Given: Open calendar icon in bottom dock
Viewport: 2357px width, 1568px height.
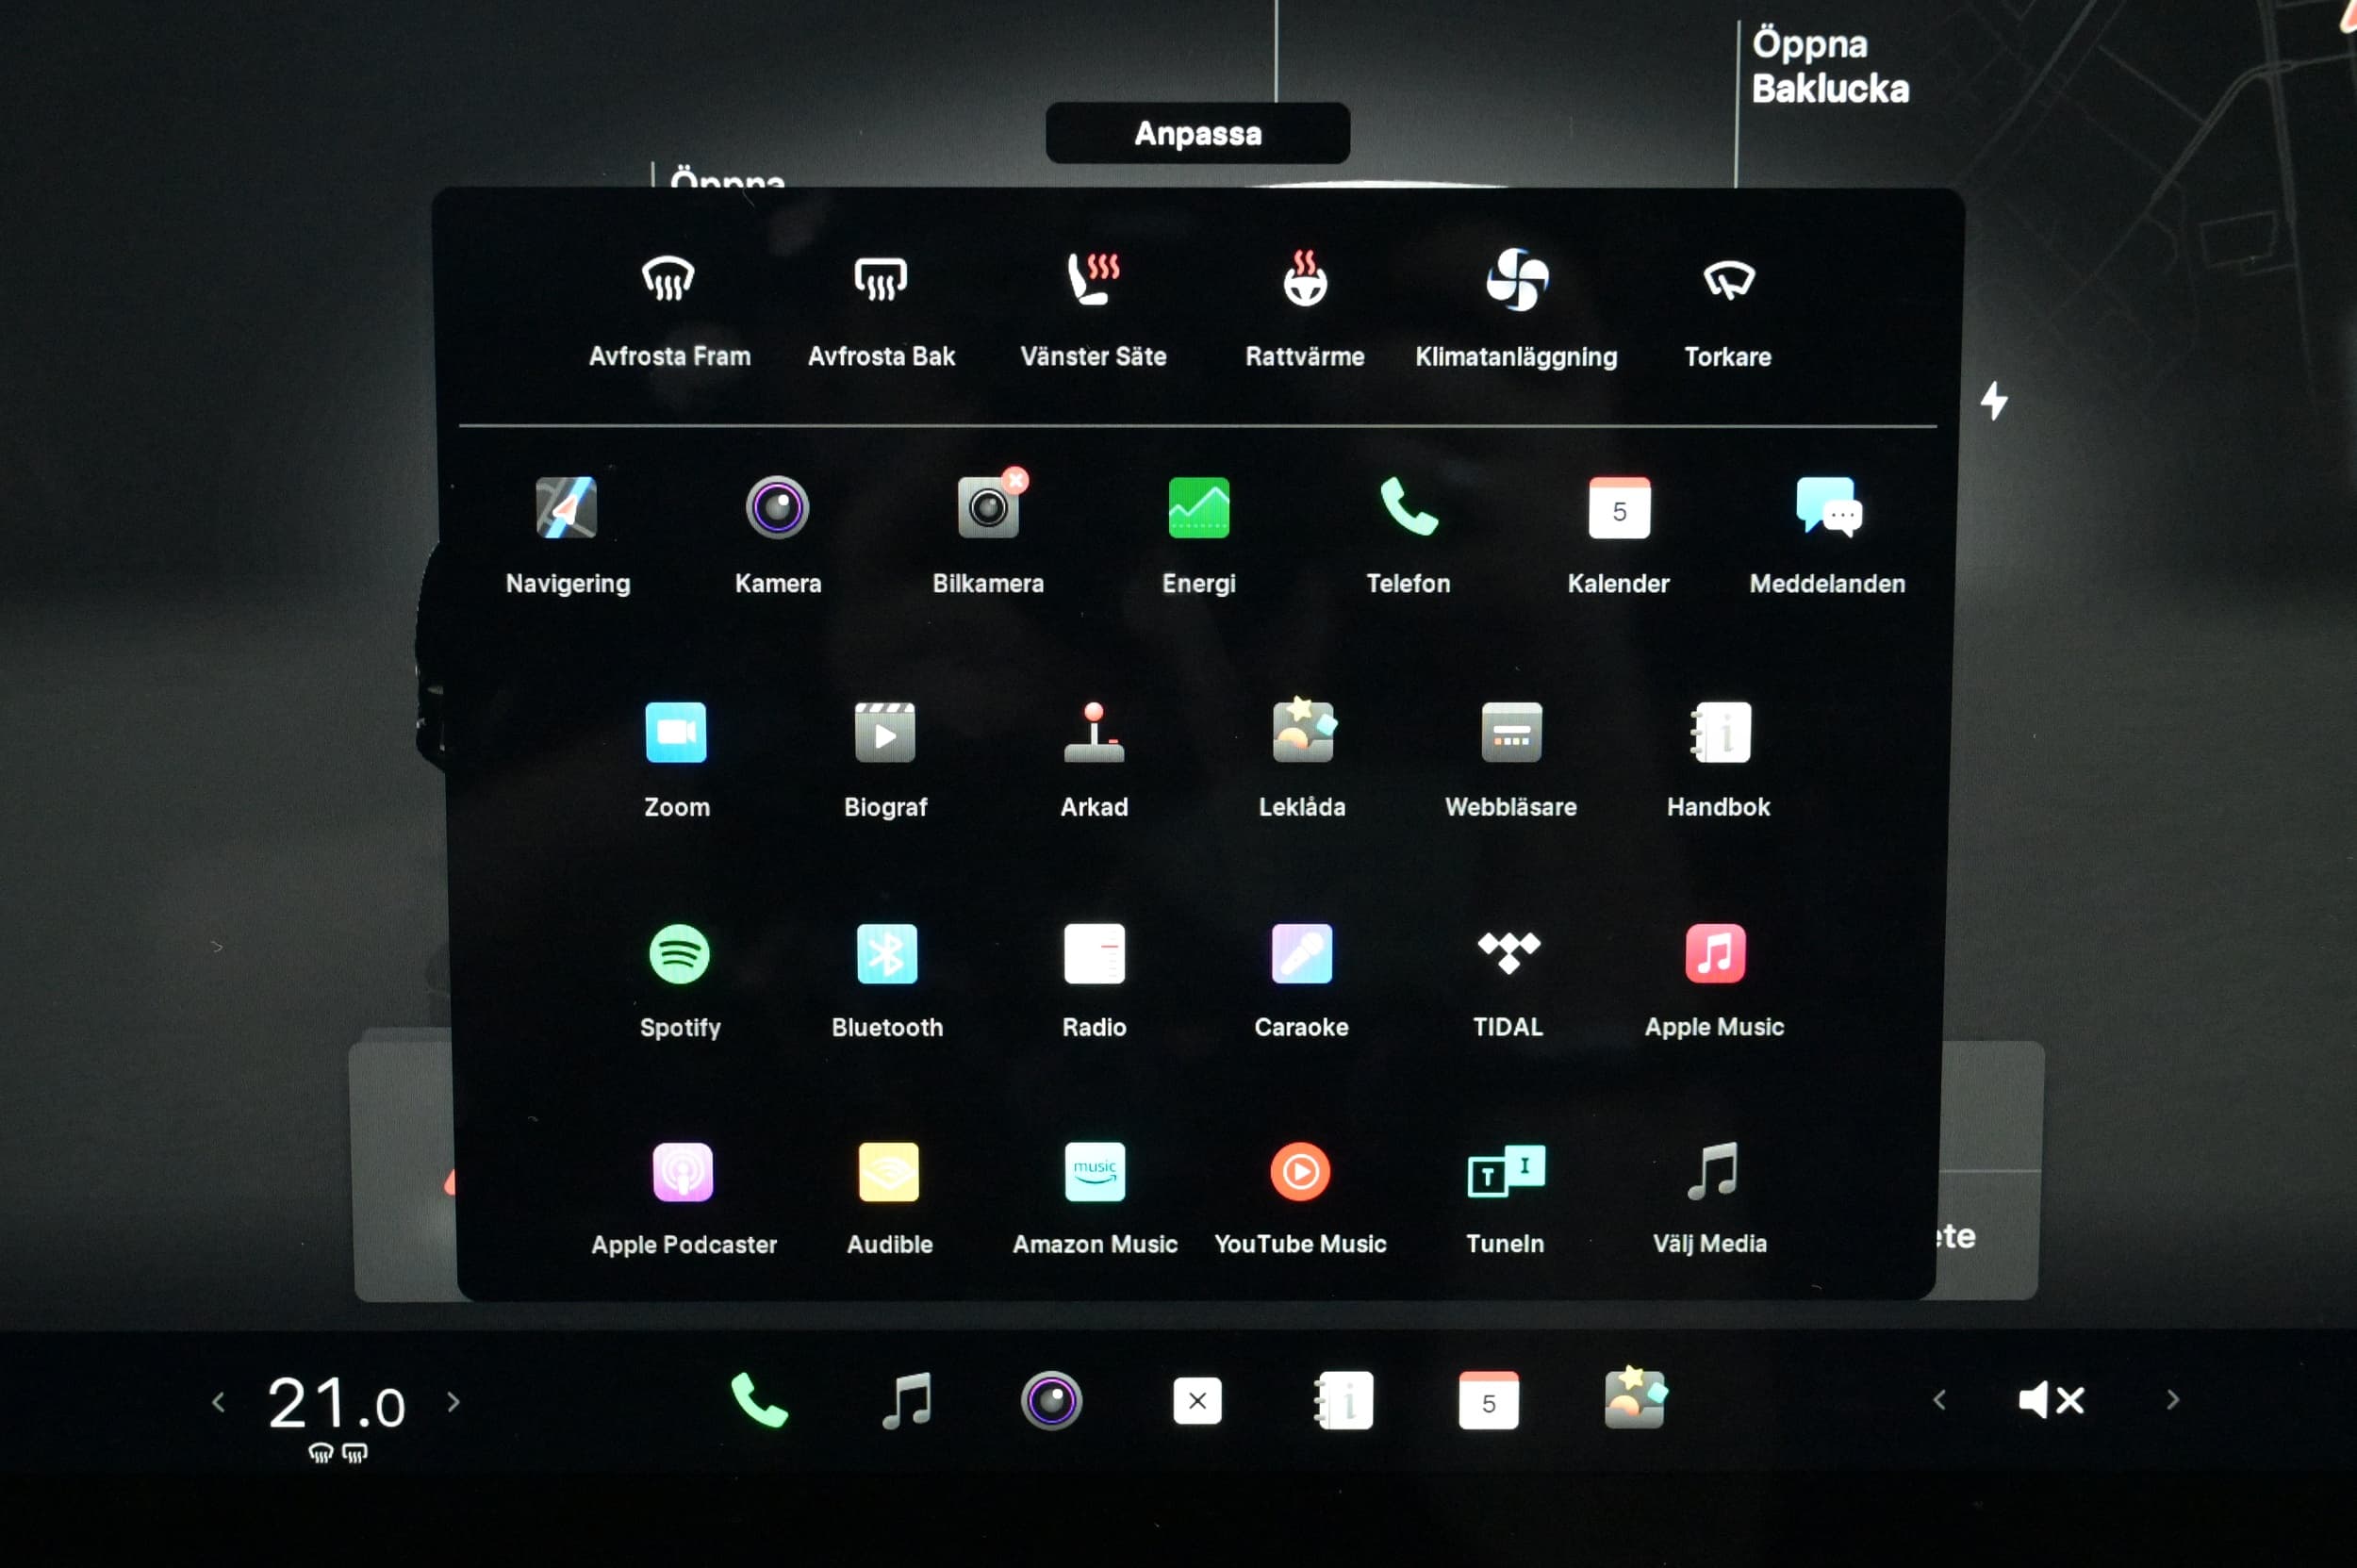Looking at the screenshot, I should coord(1489,1400).
